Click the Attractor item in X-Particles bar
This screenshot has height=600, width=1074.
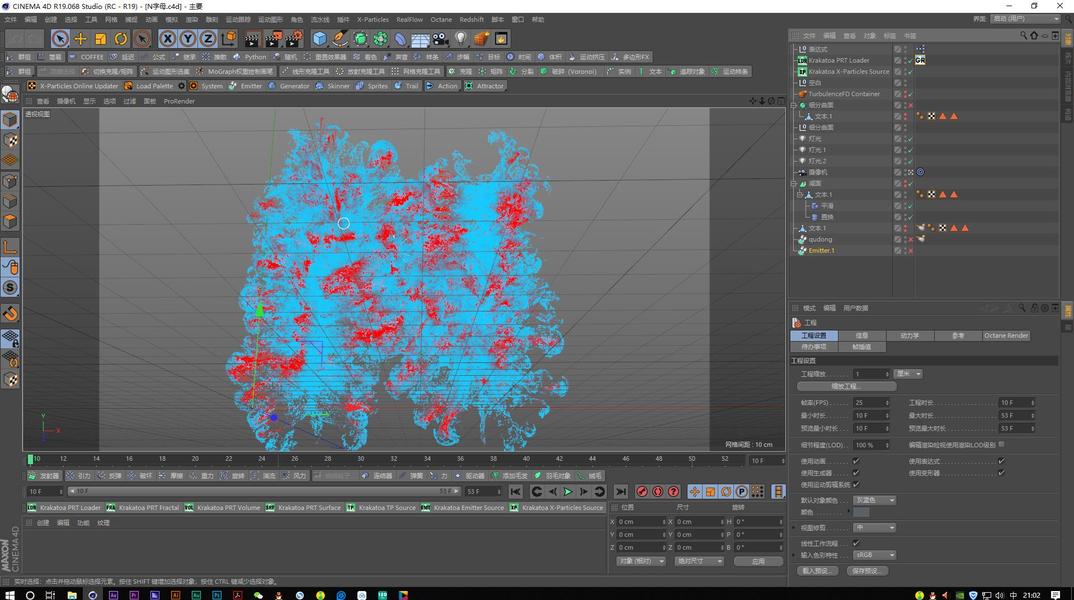coord(485,86)
